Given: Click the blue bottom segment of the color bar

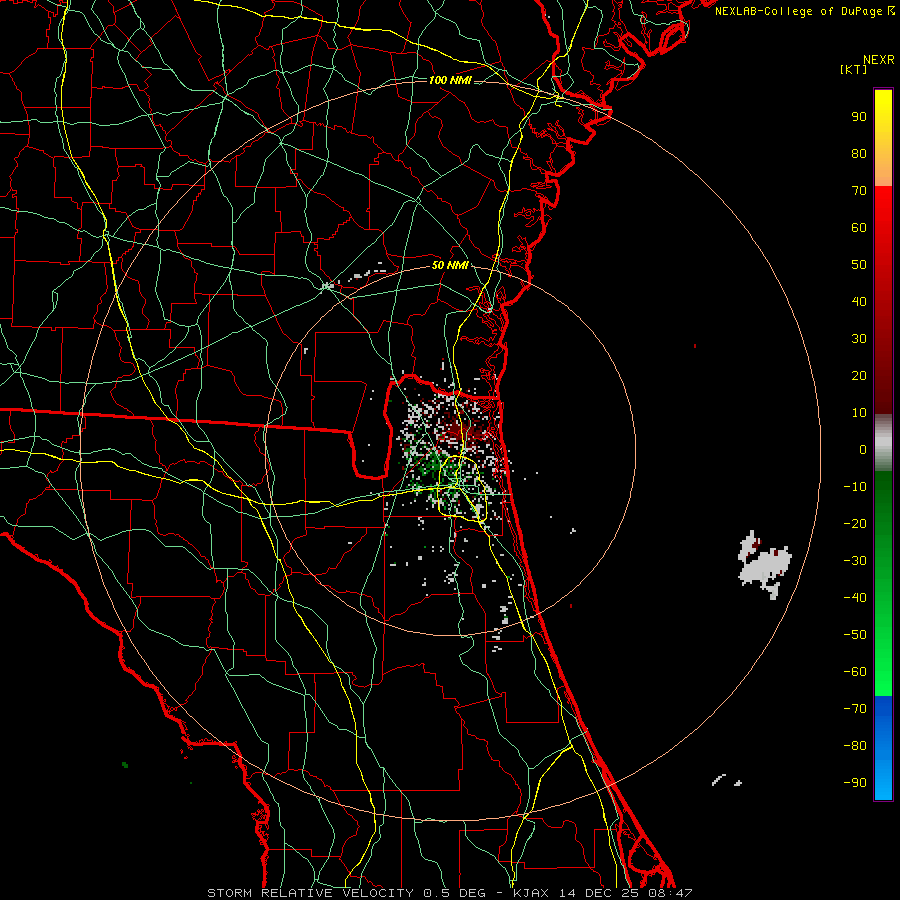Looking at the screenshot, I should click(x=883, y=748).
